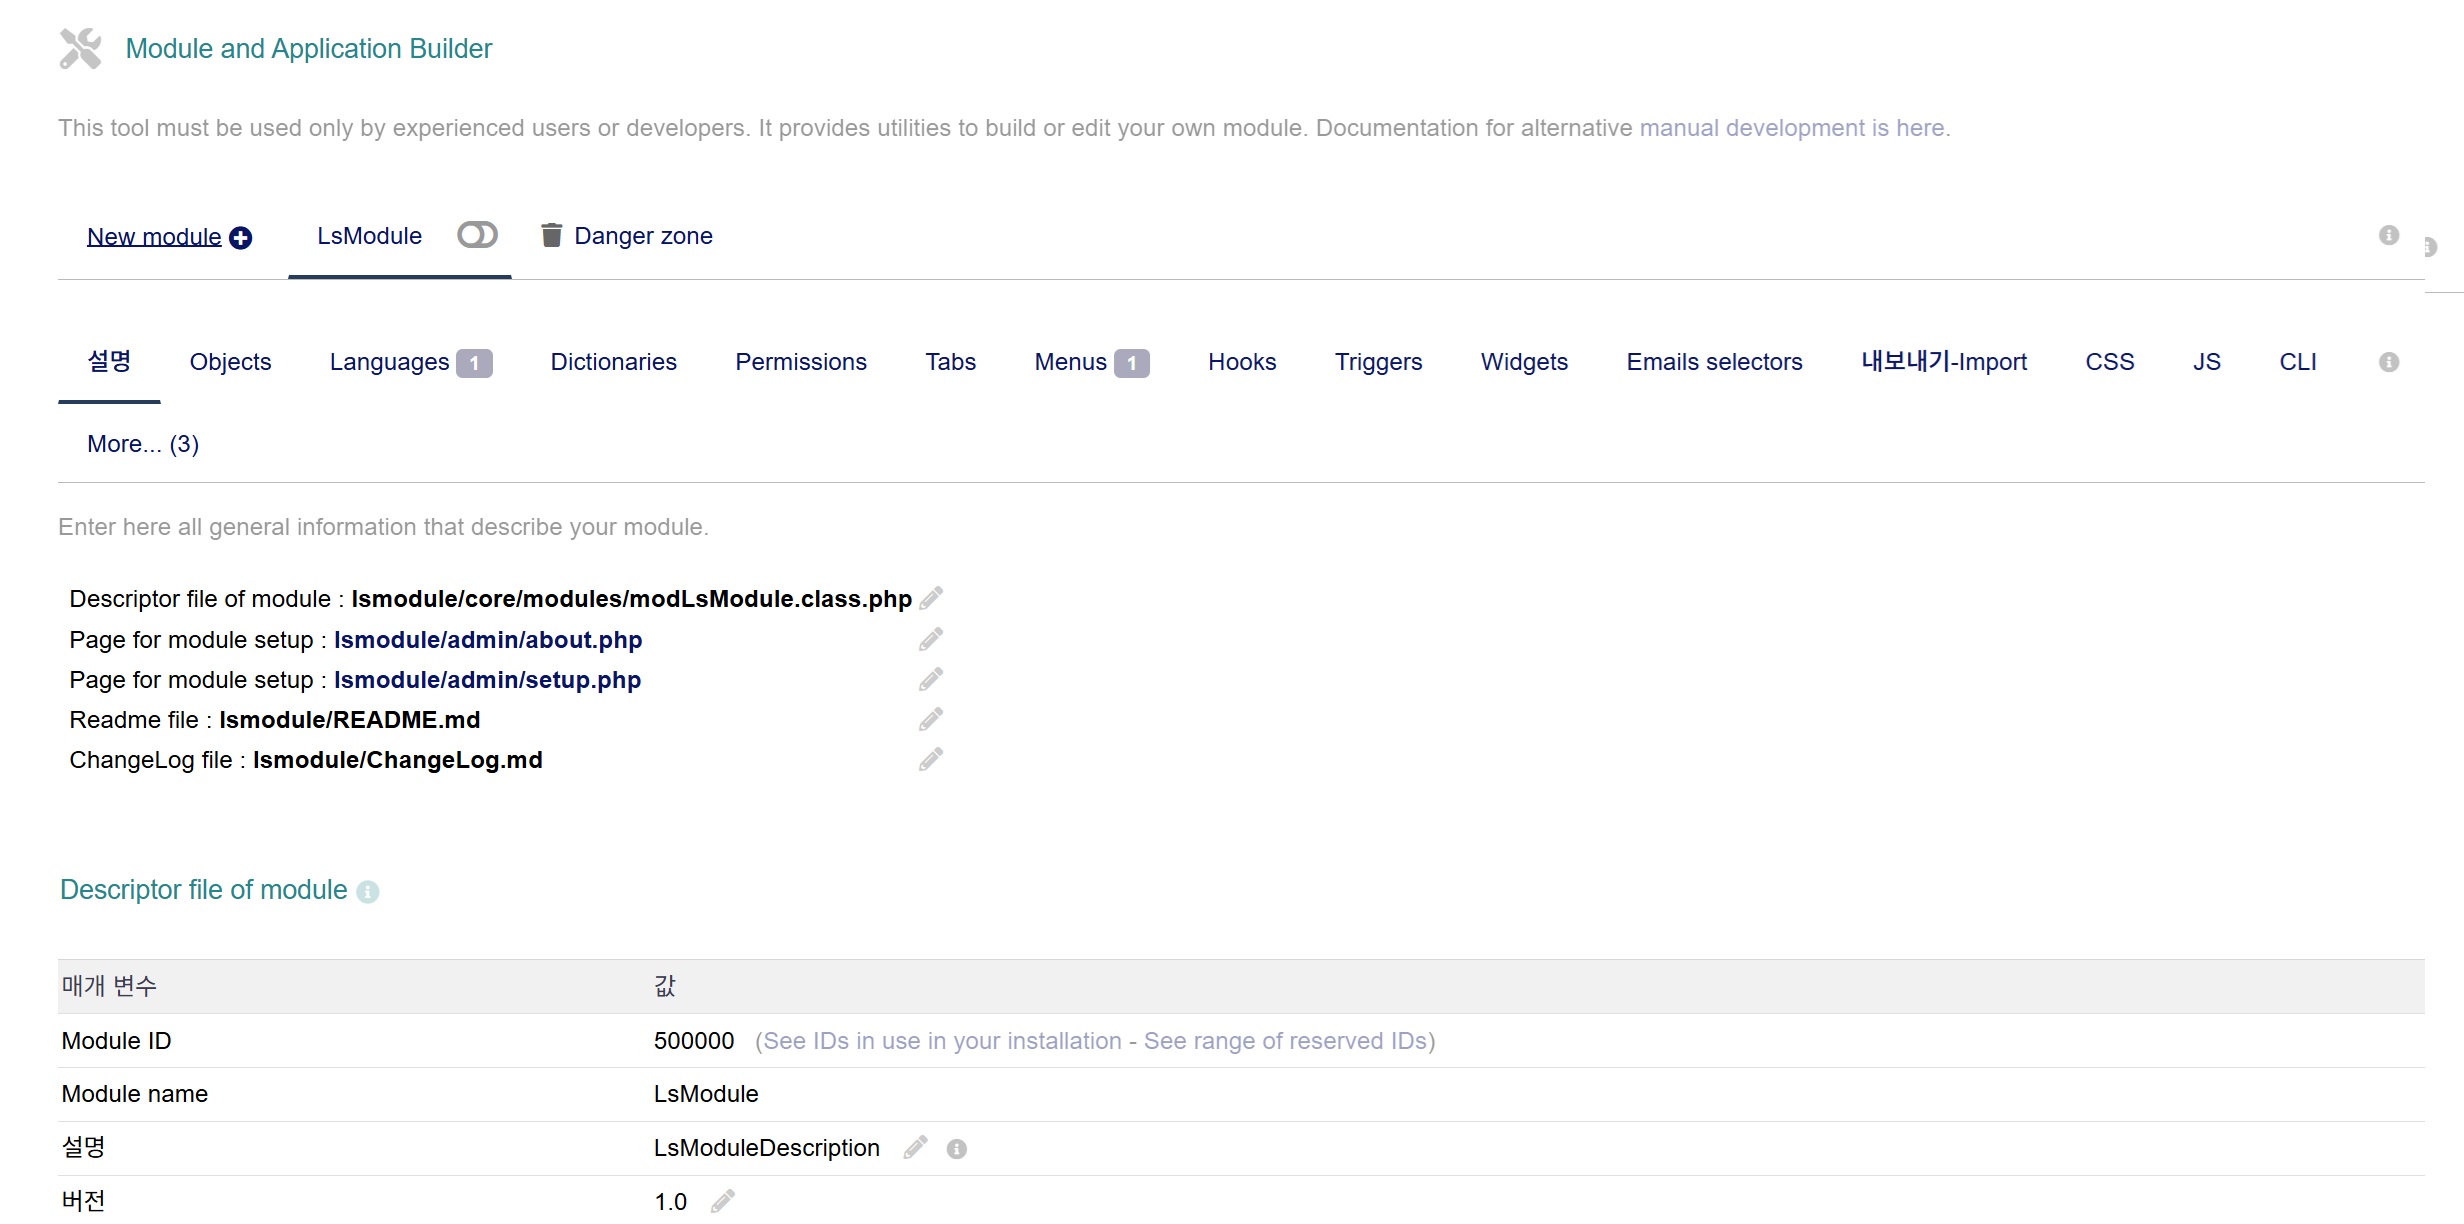Click edit pencil for about.php setup page

931,639
